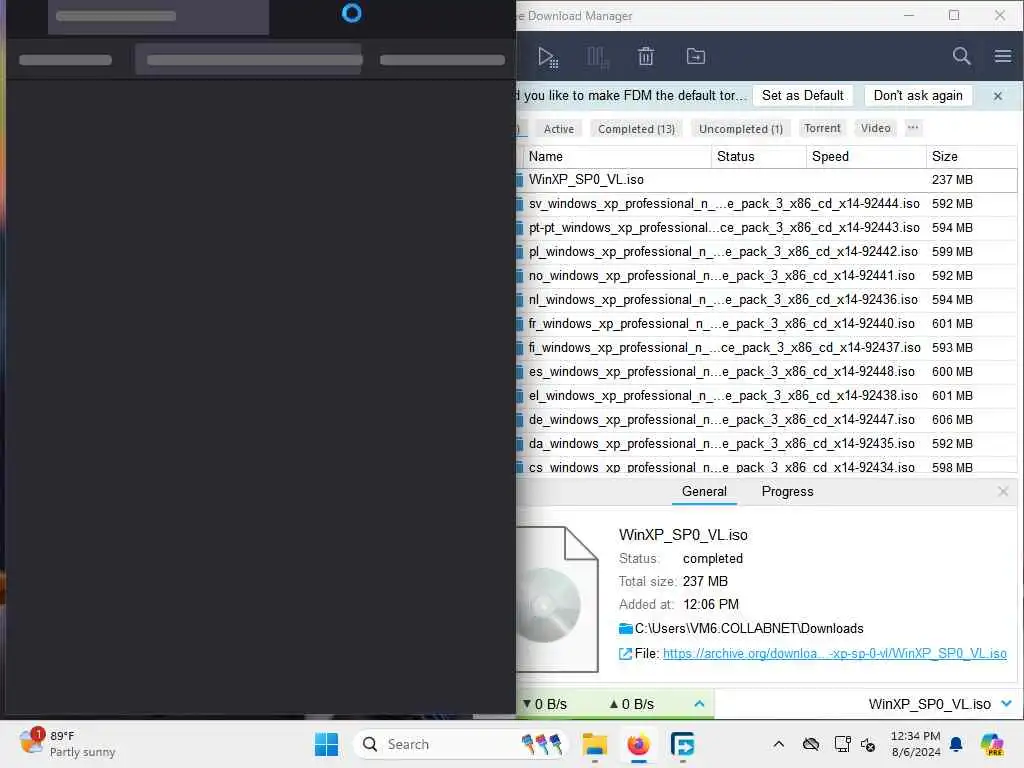Open search in Download Manager
The image size is (1024, 768).
(961, 56)
